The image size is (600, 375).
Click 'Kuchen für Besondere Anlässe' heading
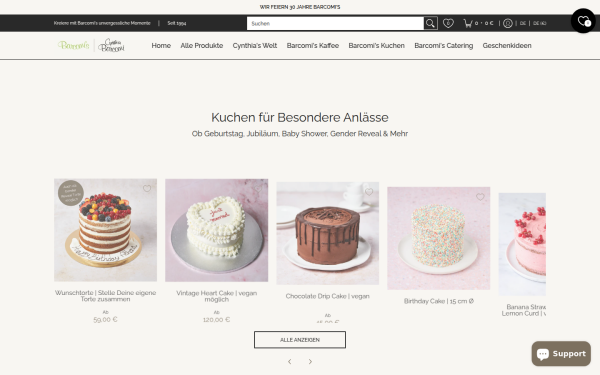point(300,117)
